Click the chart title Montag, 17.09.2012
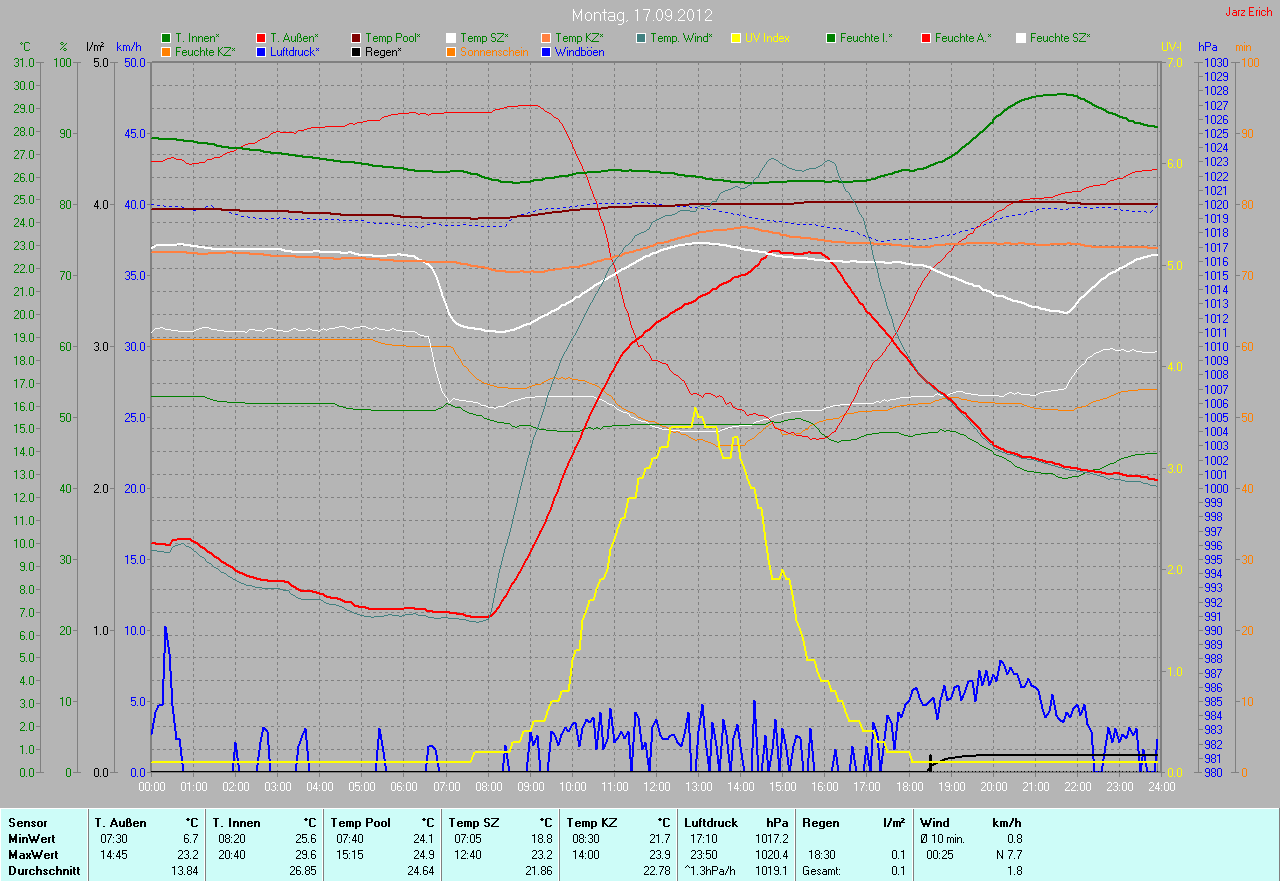Viewport: 1280px width, 881px height. click(x=640, y=16)
